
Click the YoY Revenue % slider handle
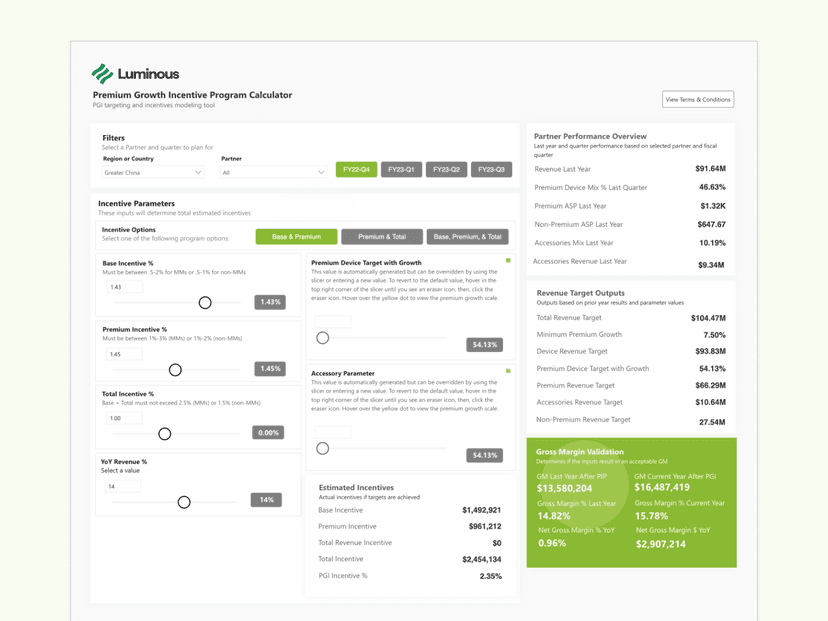pos(184,501)
